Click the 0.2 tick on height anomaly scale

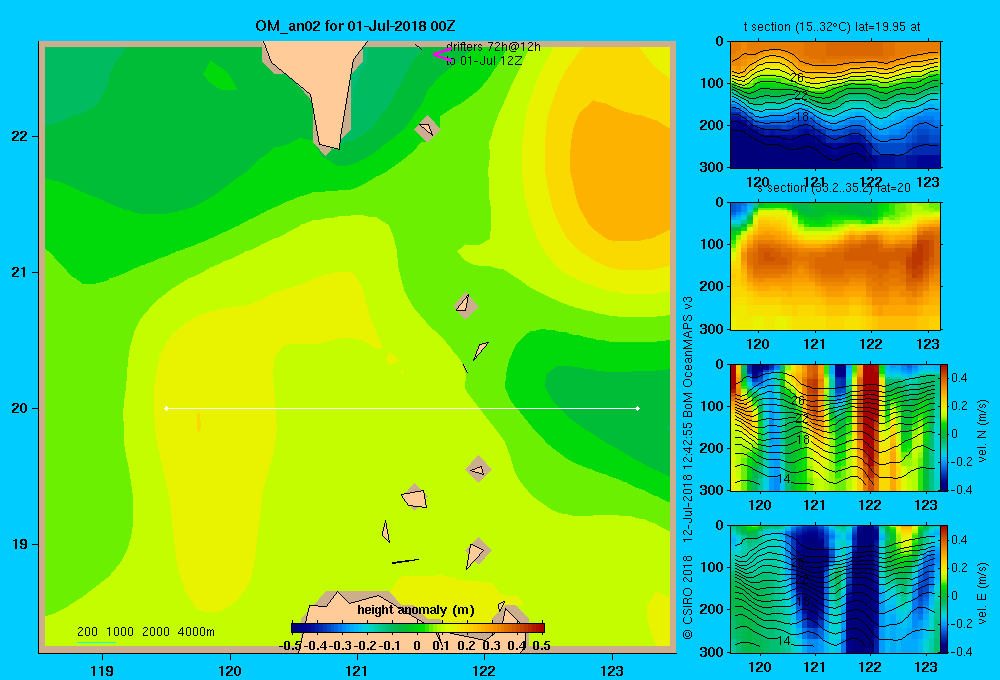tap(466, 646)
